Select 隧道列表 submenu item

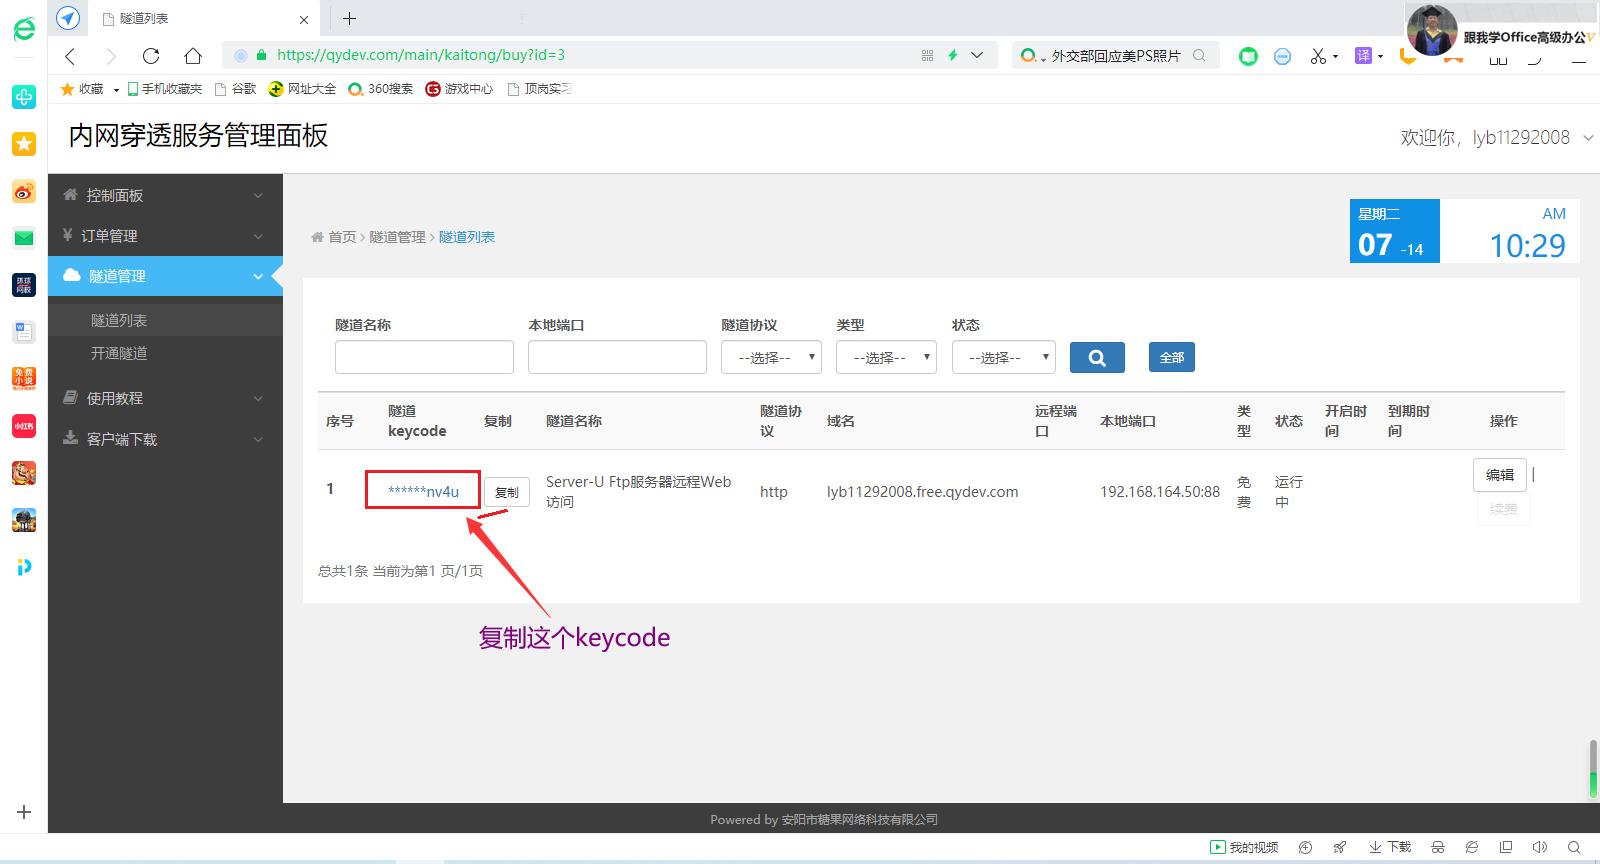pyautogui.click(x=119, y=320)
